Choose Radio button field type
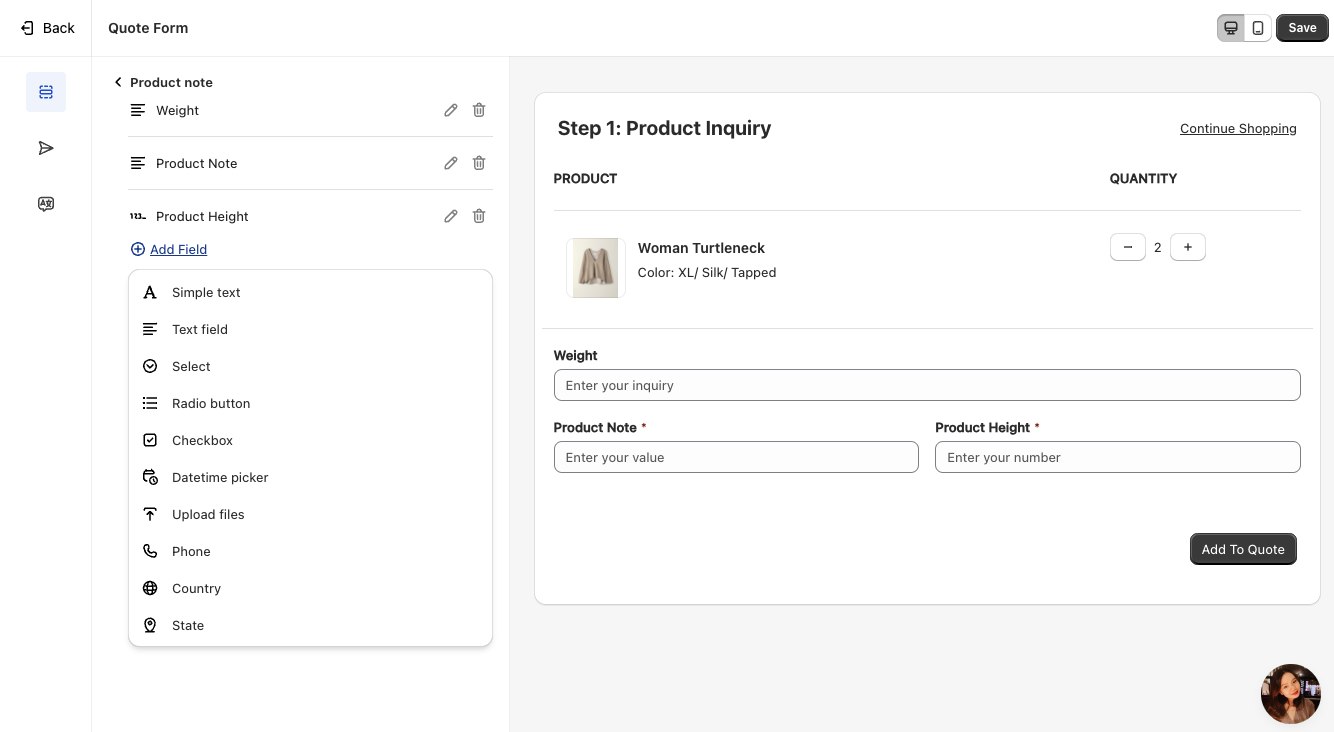This screenshot has width=1334, height=732. pyautogui.click(x=211, y=404)
